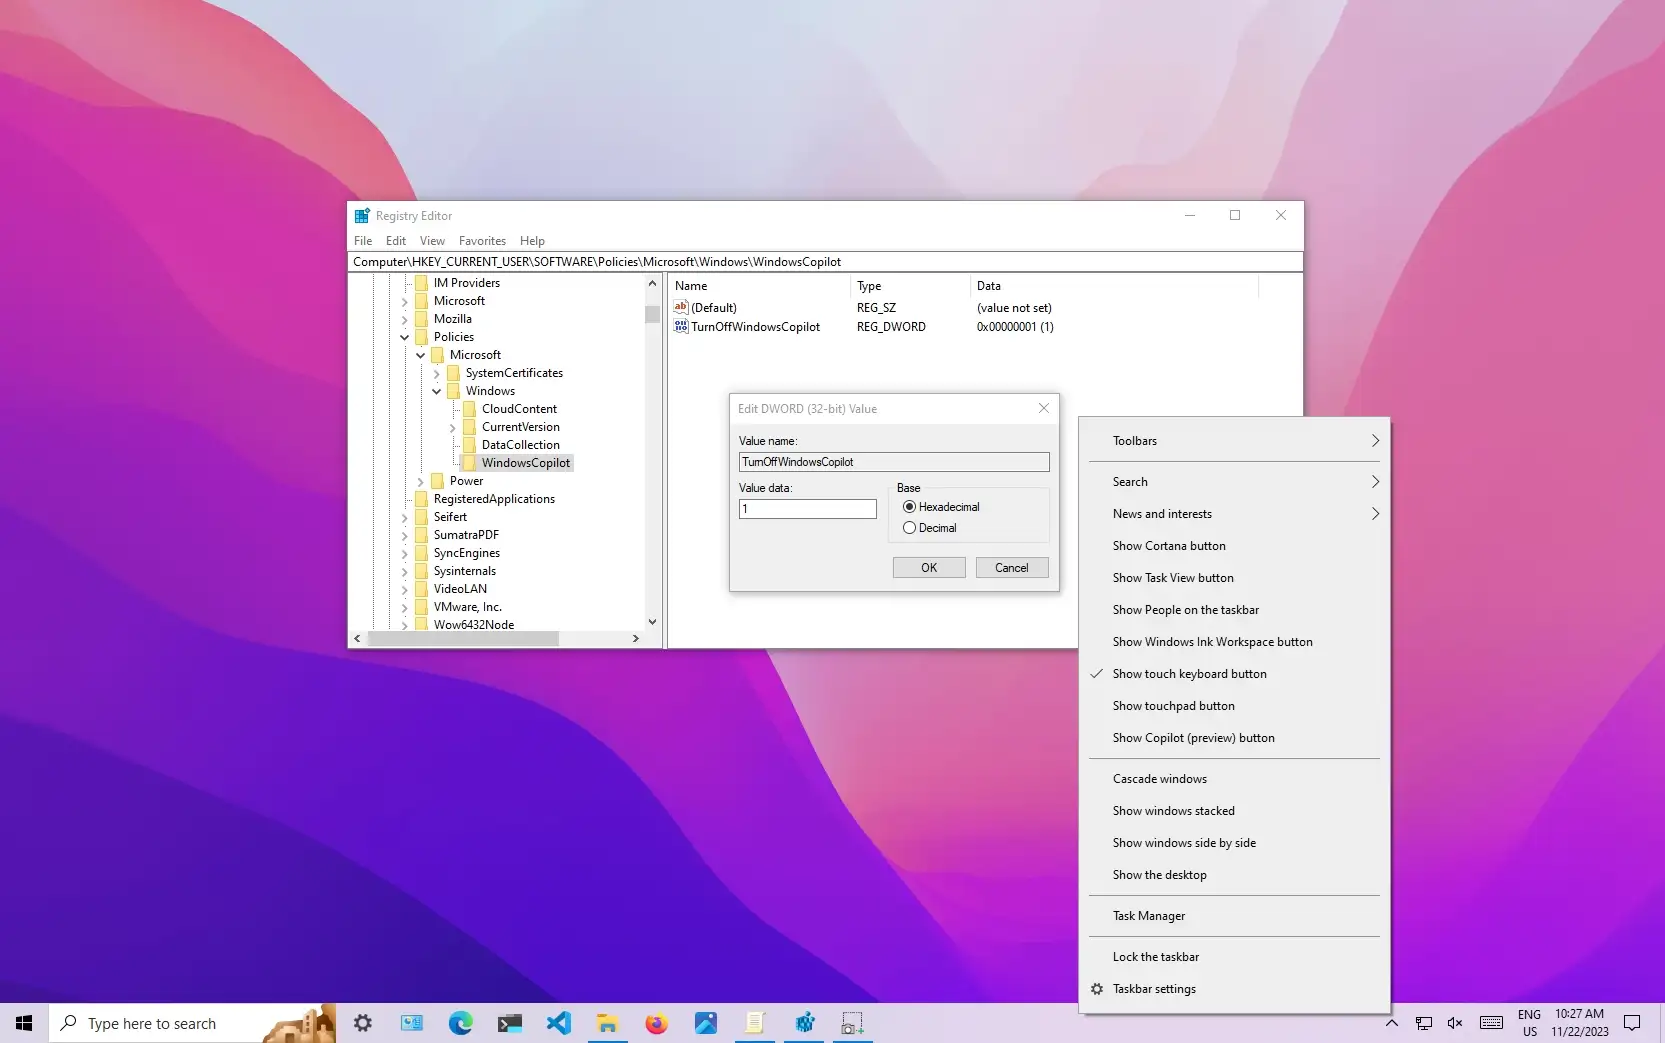Viewport: 1665px width, 1043px height.
Task: Open the Toolbars submenu
Action: [1234, 441]
